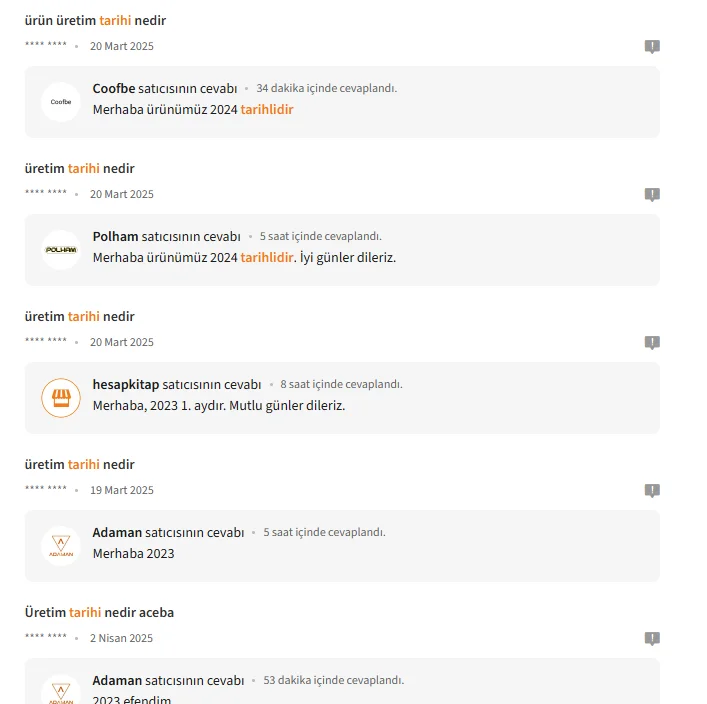Visit the Coofbe seller name link

coord(114,88)
